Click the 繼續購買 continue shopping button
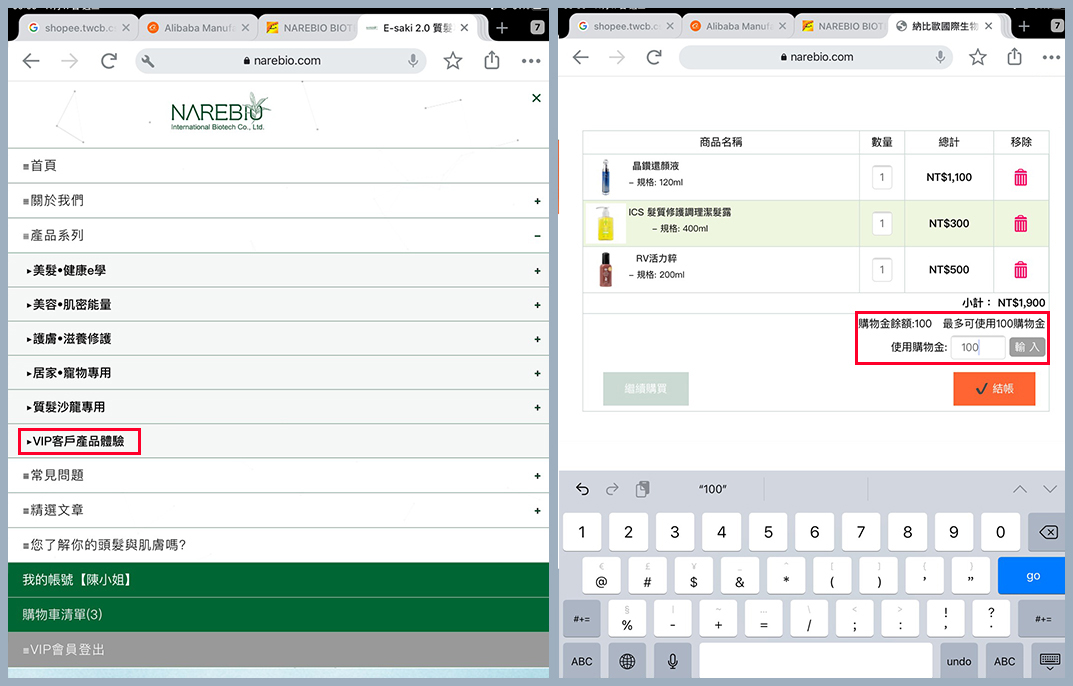1073x686 pixels. click(x=645, y=389)
